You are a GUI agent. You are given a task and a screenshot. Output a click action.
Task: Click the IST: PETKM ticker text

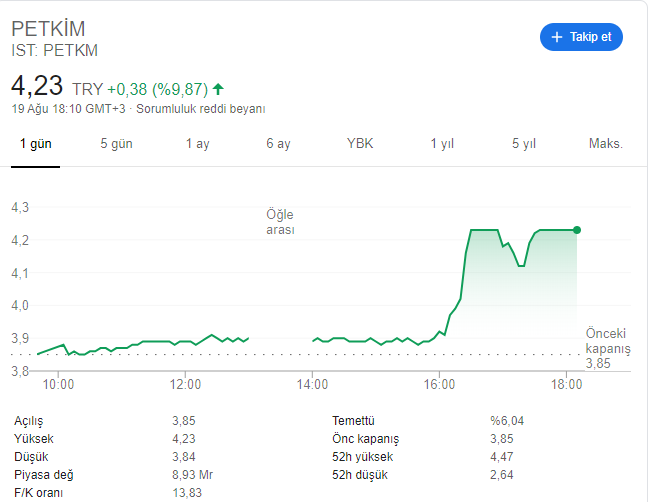55,50
